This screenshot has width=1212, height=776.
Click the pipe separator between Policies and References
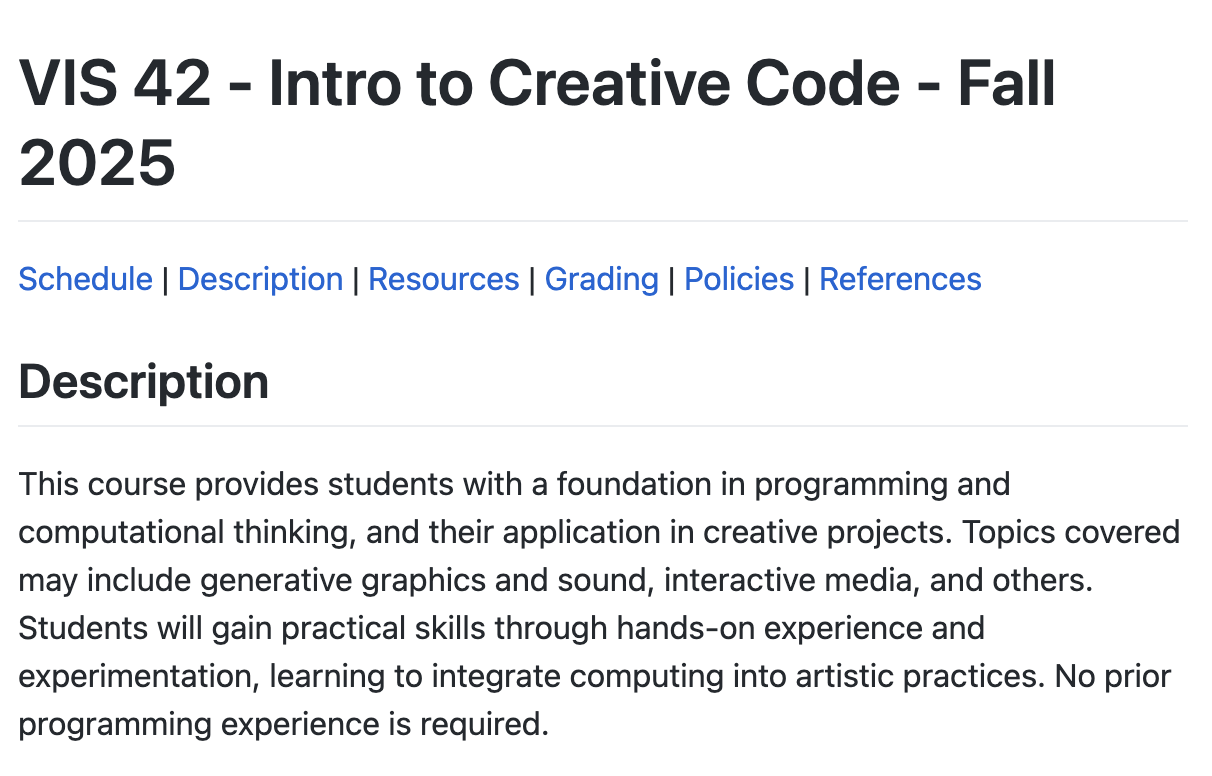pyautogui.click(x=807, y=279)
